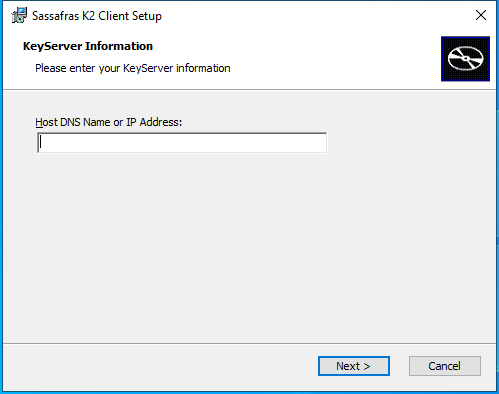Open system menu via setup title icon
Viewport: 499px width, 394px height.
coord(19,15)
